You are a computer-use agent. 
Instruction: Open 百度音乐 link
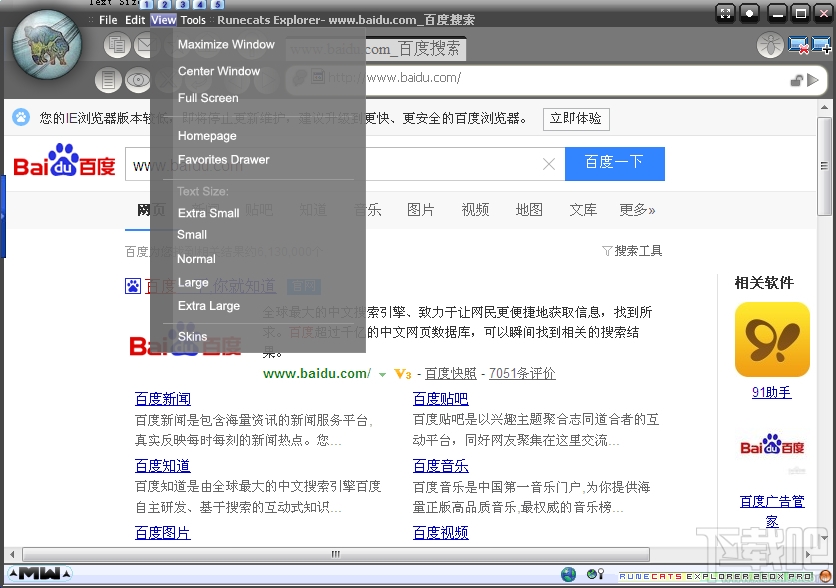(x=440, y=466)
